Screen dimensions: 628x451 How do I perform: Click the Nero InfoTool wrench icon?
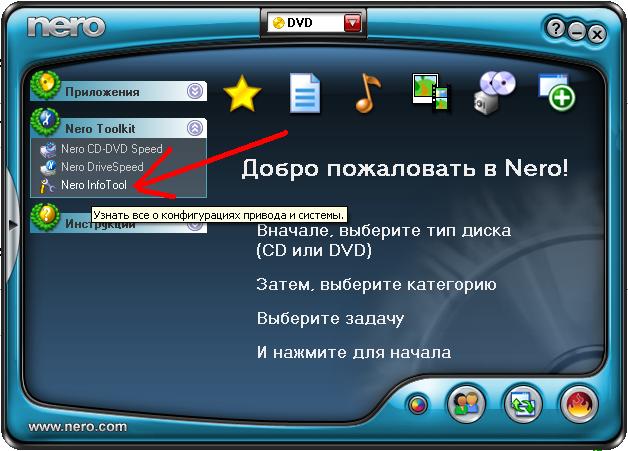(48, 186)
